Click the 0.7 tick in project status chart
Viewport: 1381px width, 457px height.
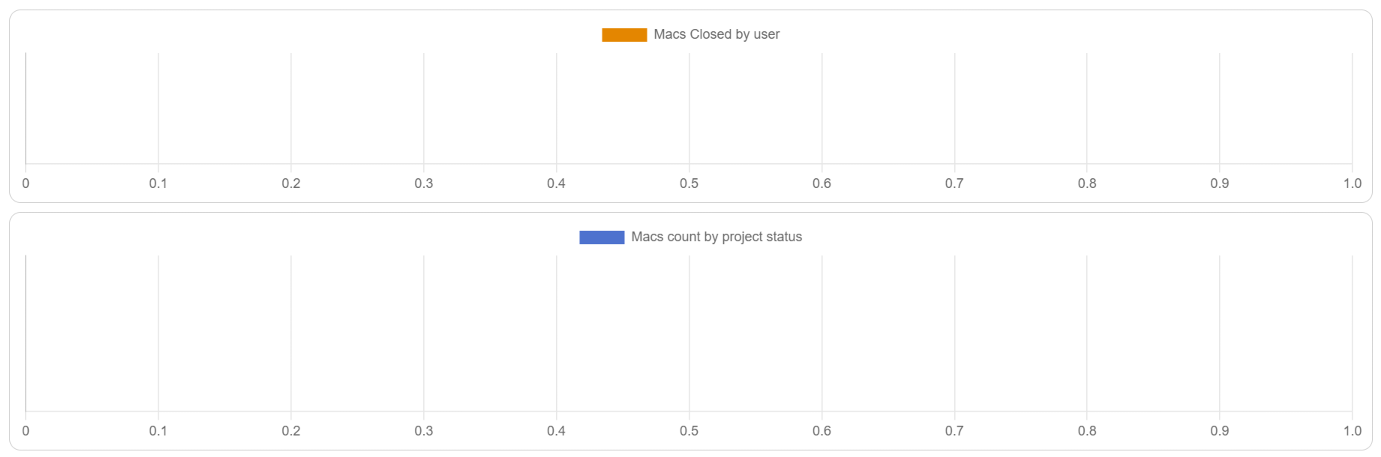point(954,431)
